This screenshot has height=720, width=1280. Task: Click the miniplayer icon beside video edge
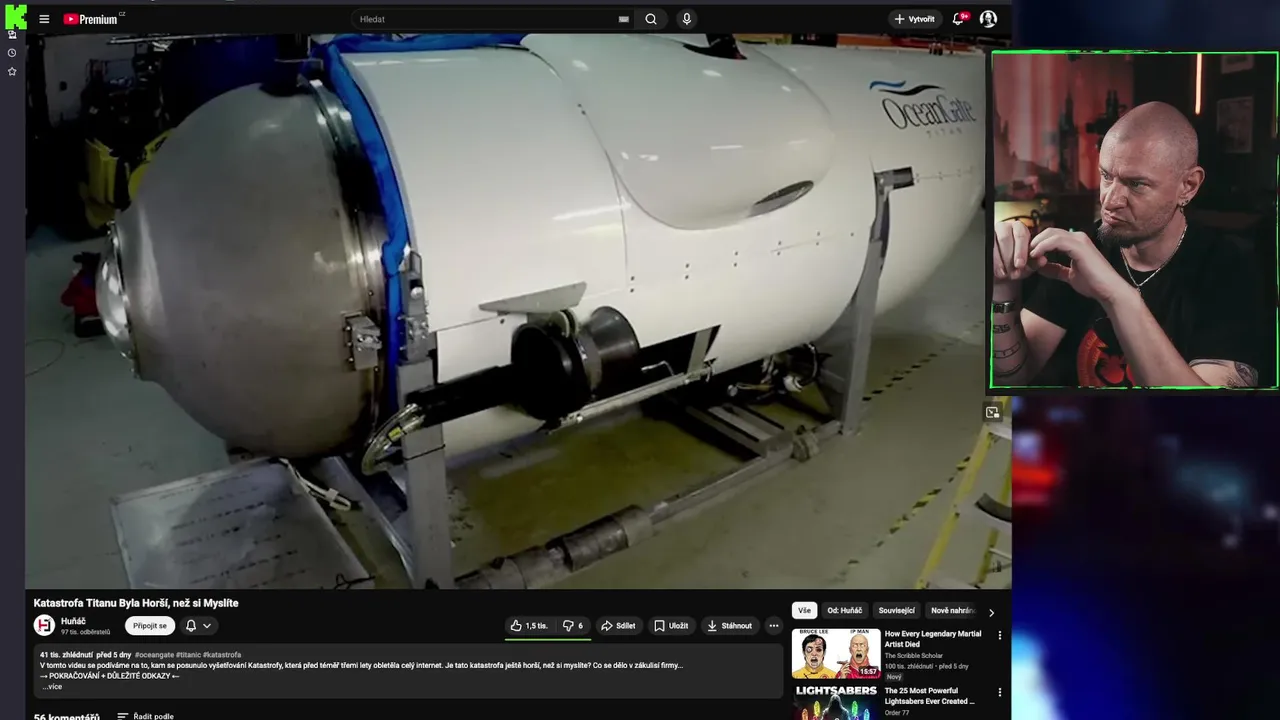[x=992, y=412]
